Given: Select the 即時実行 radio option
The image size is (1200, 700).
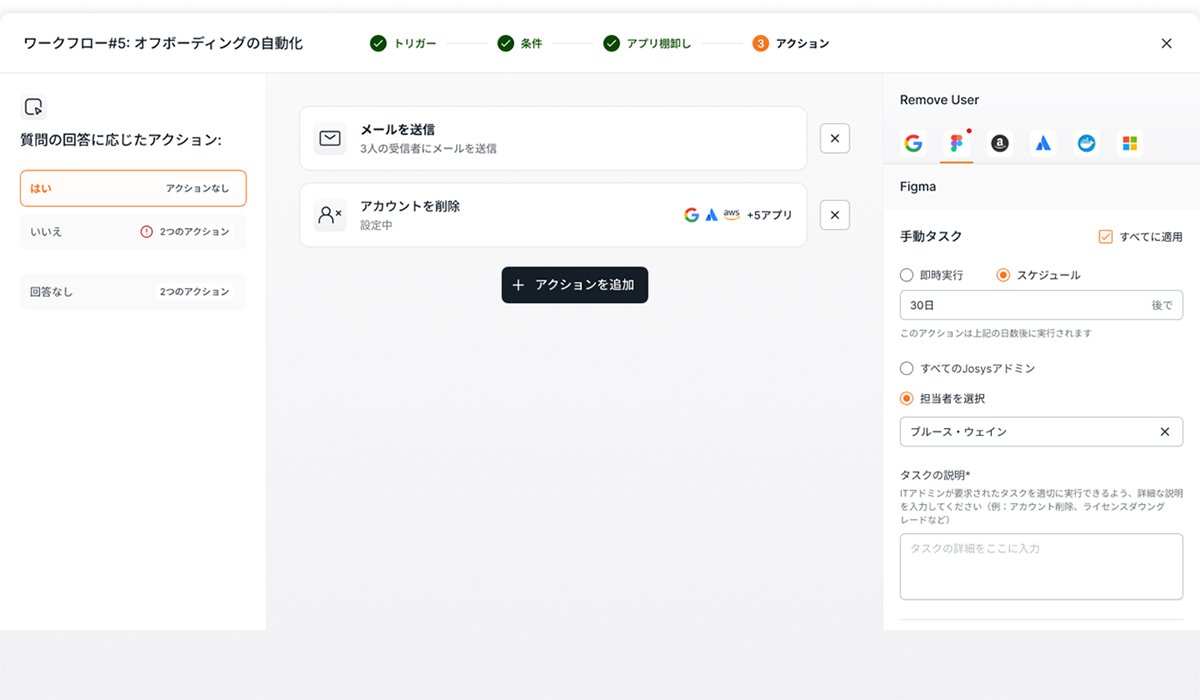Looking at the screenshot, I should 906,275.
